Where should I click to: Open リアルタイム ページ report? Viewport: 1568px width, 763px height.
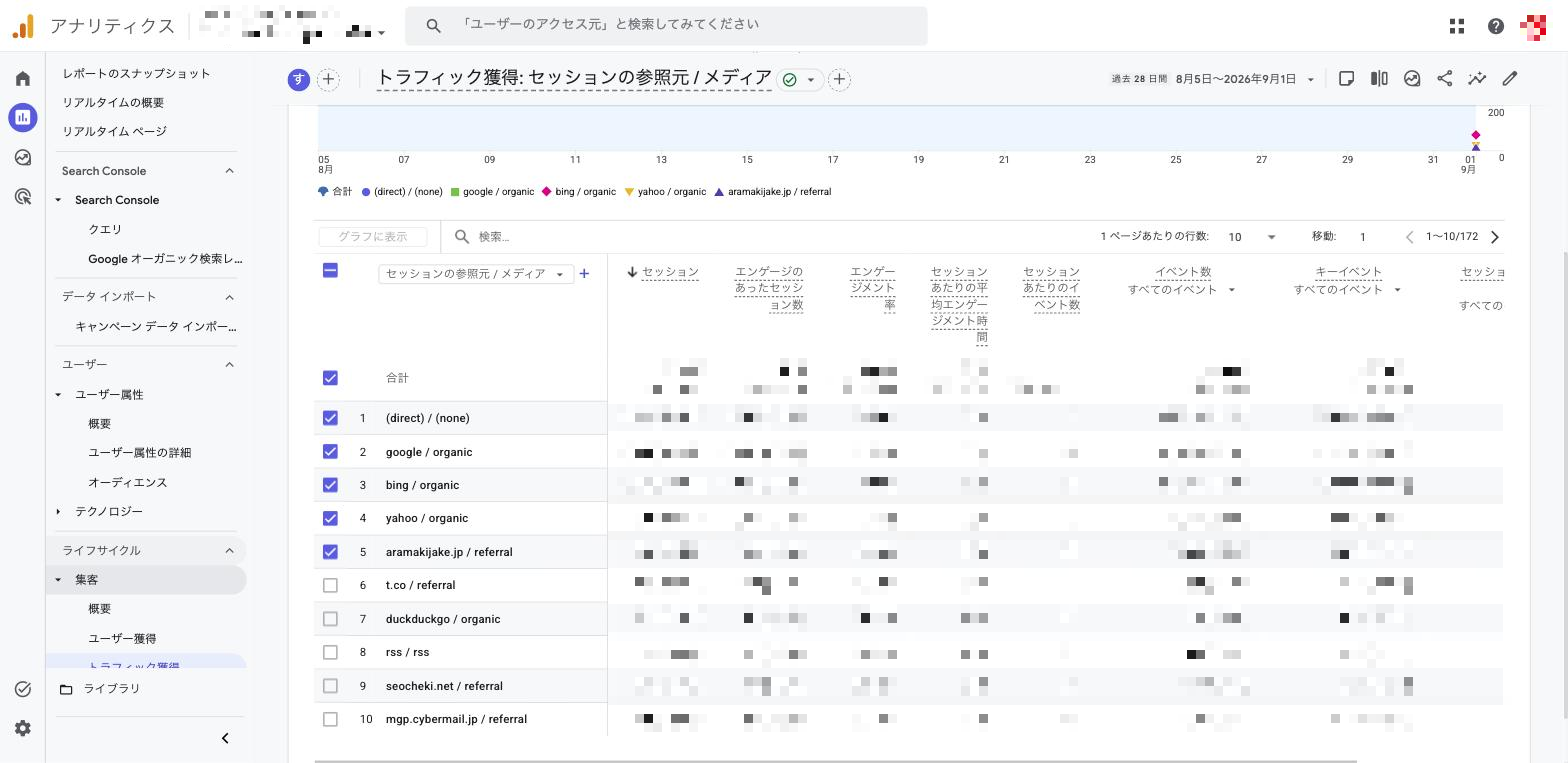pos(114,132)
